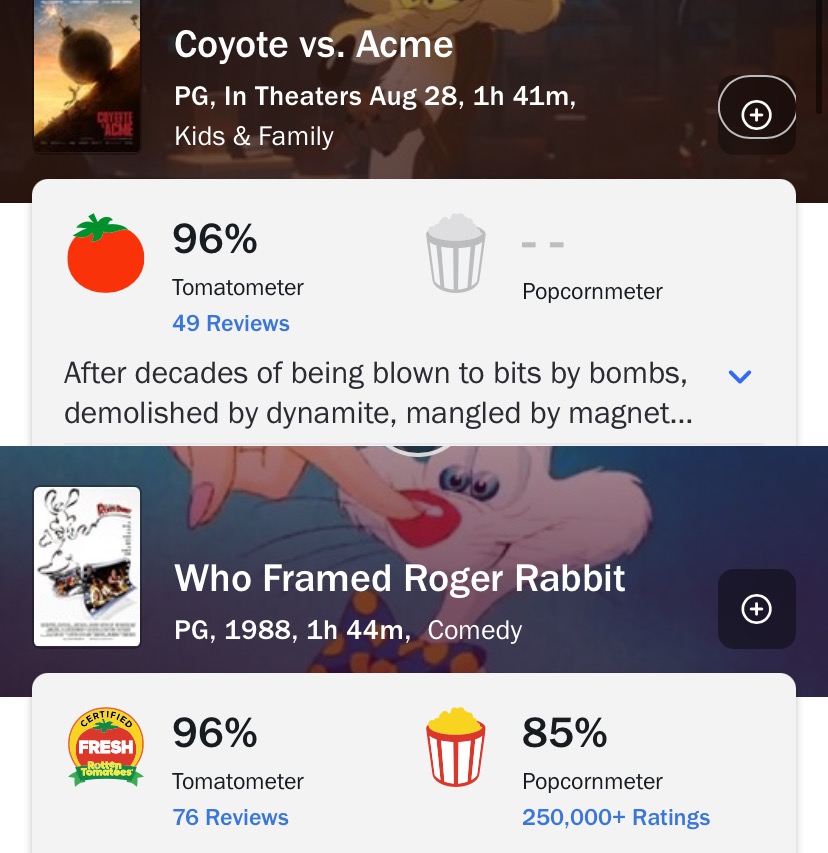
Task: Click the truncated synopsis text for Coyote
Action: pos(379,393)
